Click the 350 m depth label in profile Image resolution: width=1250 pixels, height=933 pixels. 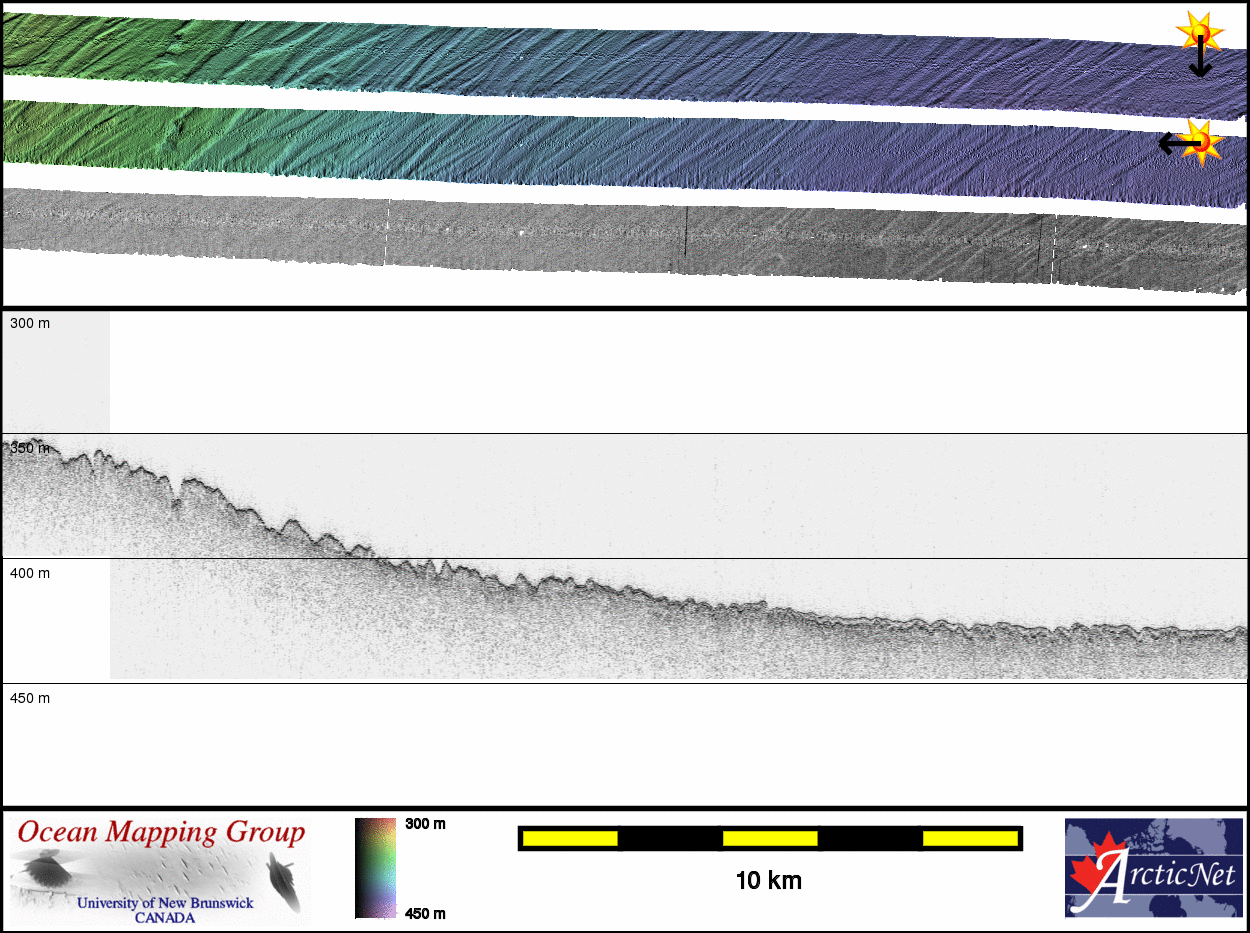(x=30, y=448)
